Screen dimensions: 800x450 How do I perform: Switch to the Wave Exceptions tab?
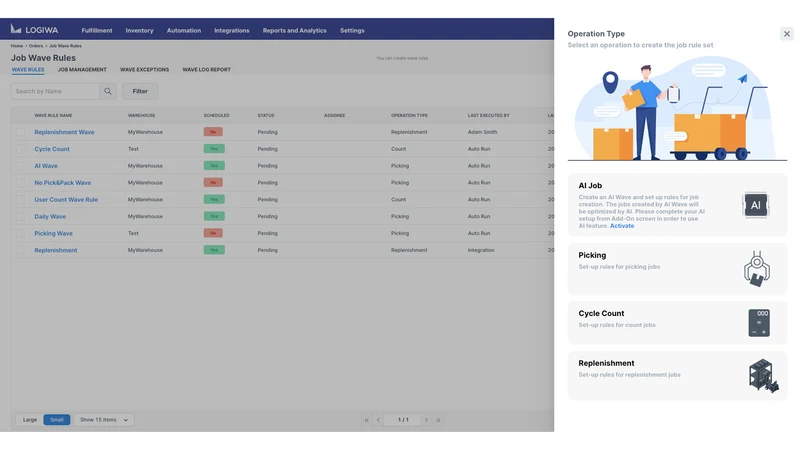(144, 69)
